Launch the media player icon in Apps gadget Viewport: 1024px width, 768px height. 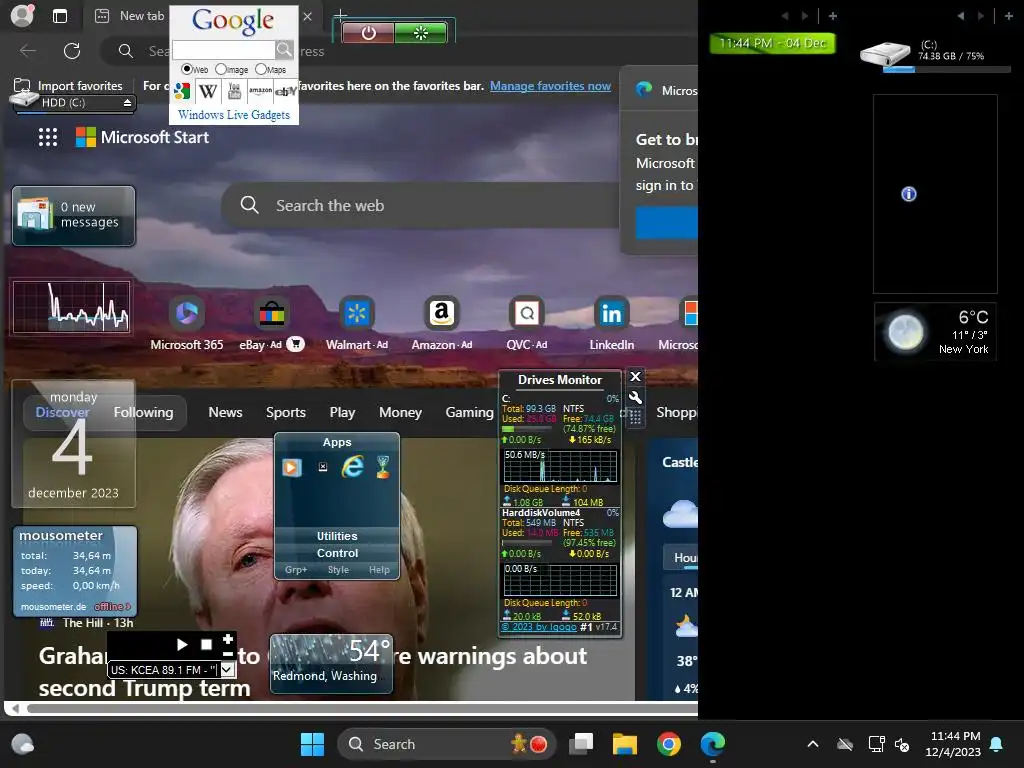pos(292,468)
